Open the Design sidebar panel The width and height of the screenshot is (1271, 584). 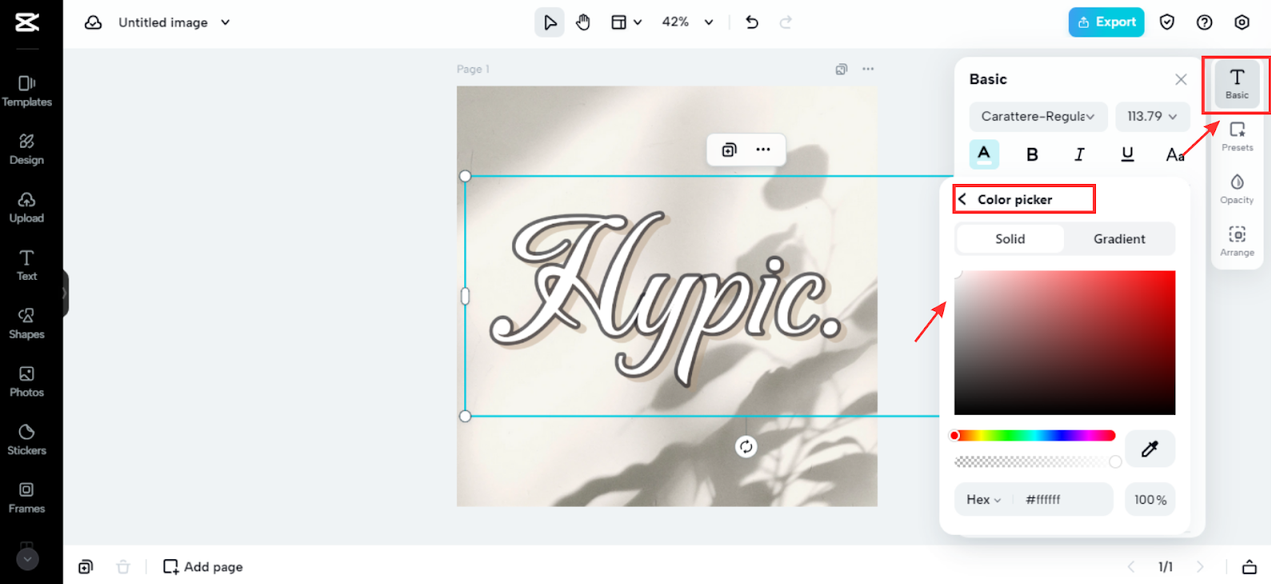[27, 149]
